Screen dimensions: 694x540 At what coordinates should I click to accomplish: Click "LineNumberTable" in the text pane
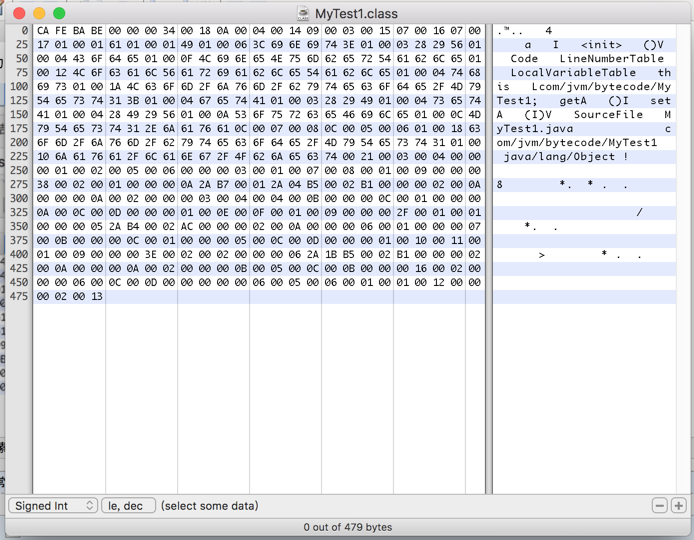click(x=612, y=58)
